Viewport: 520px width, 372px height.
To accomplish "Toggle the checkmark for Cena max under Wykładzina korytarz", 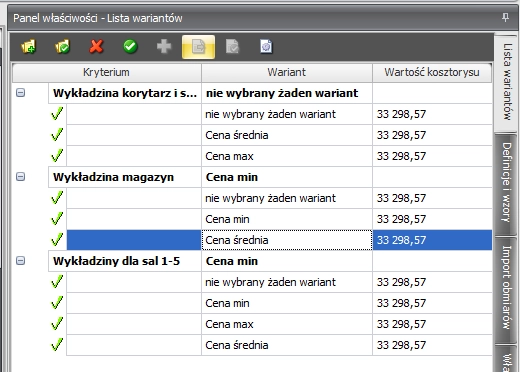I will coord(57,156).
